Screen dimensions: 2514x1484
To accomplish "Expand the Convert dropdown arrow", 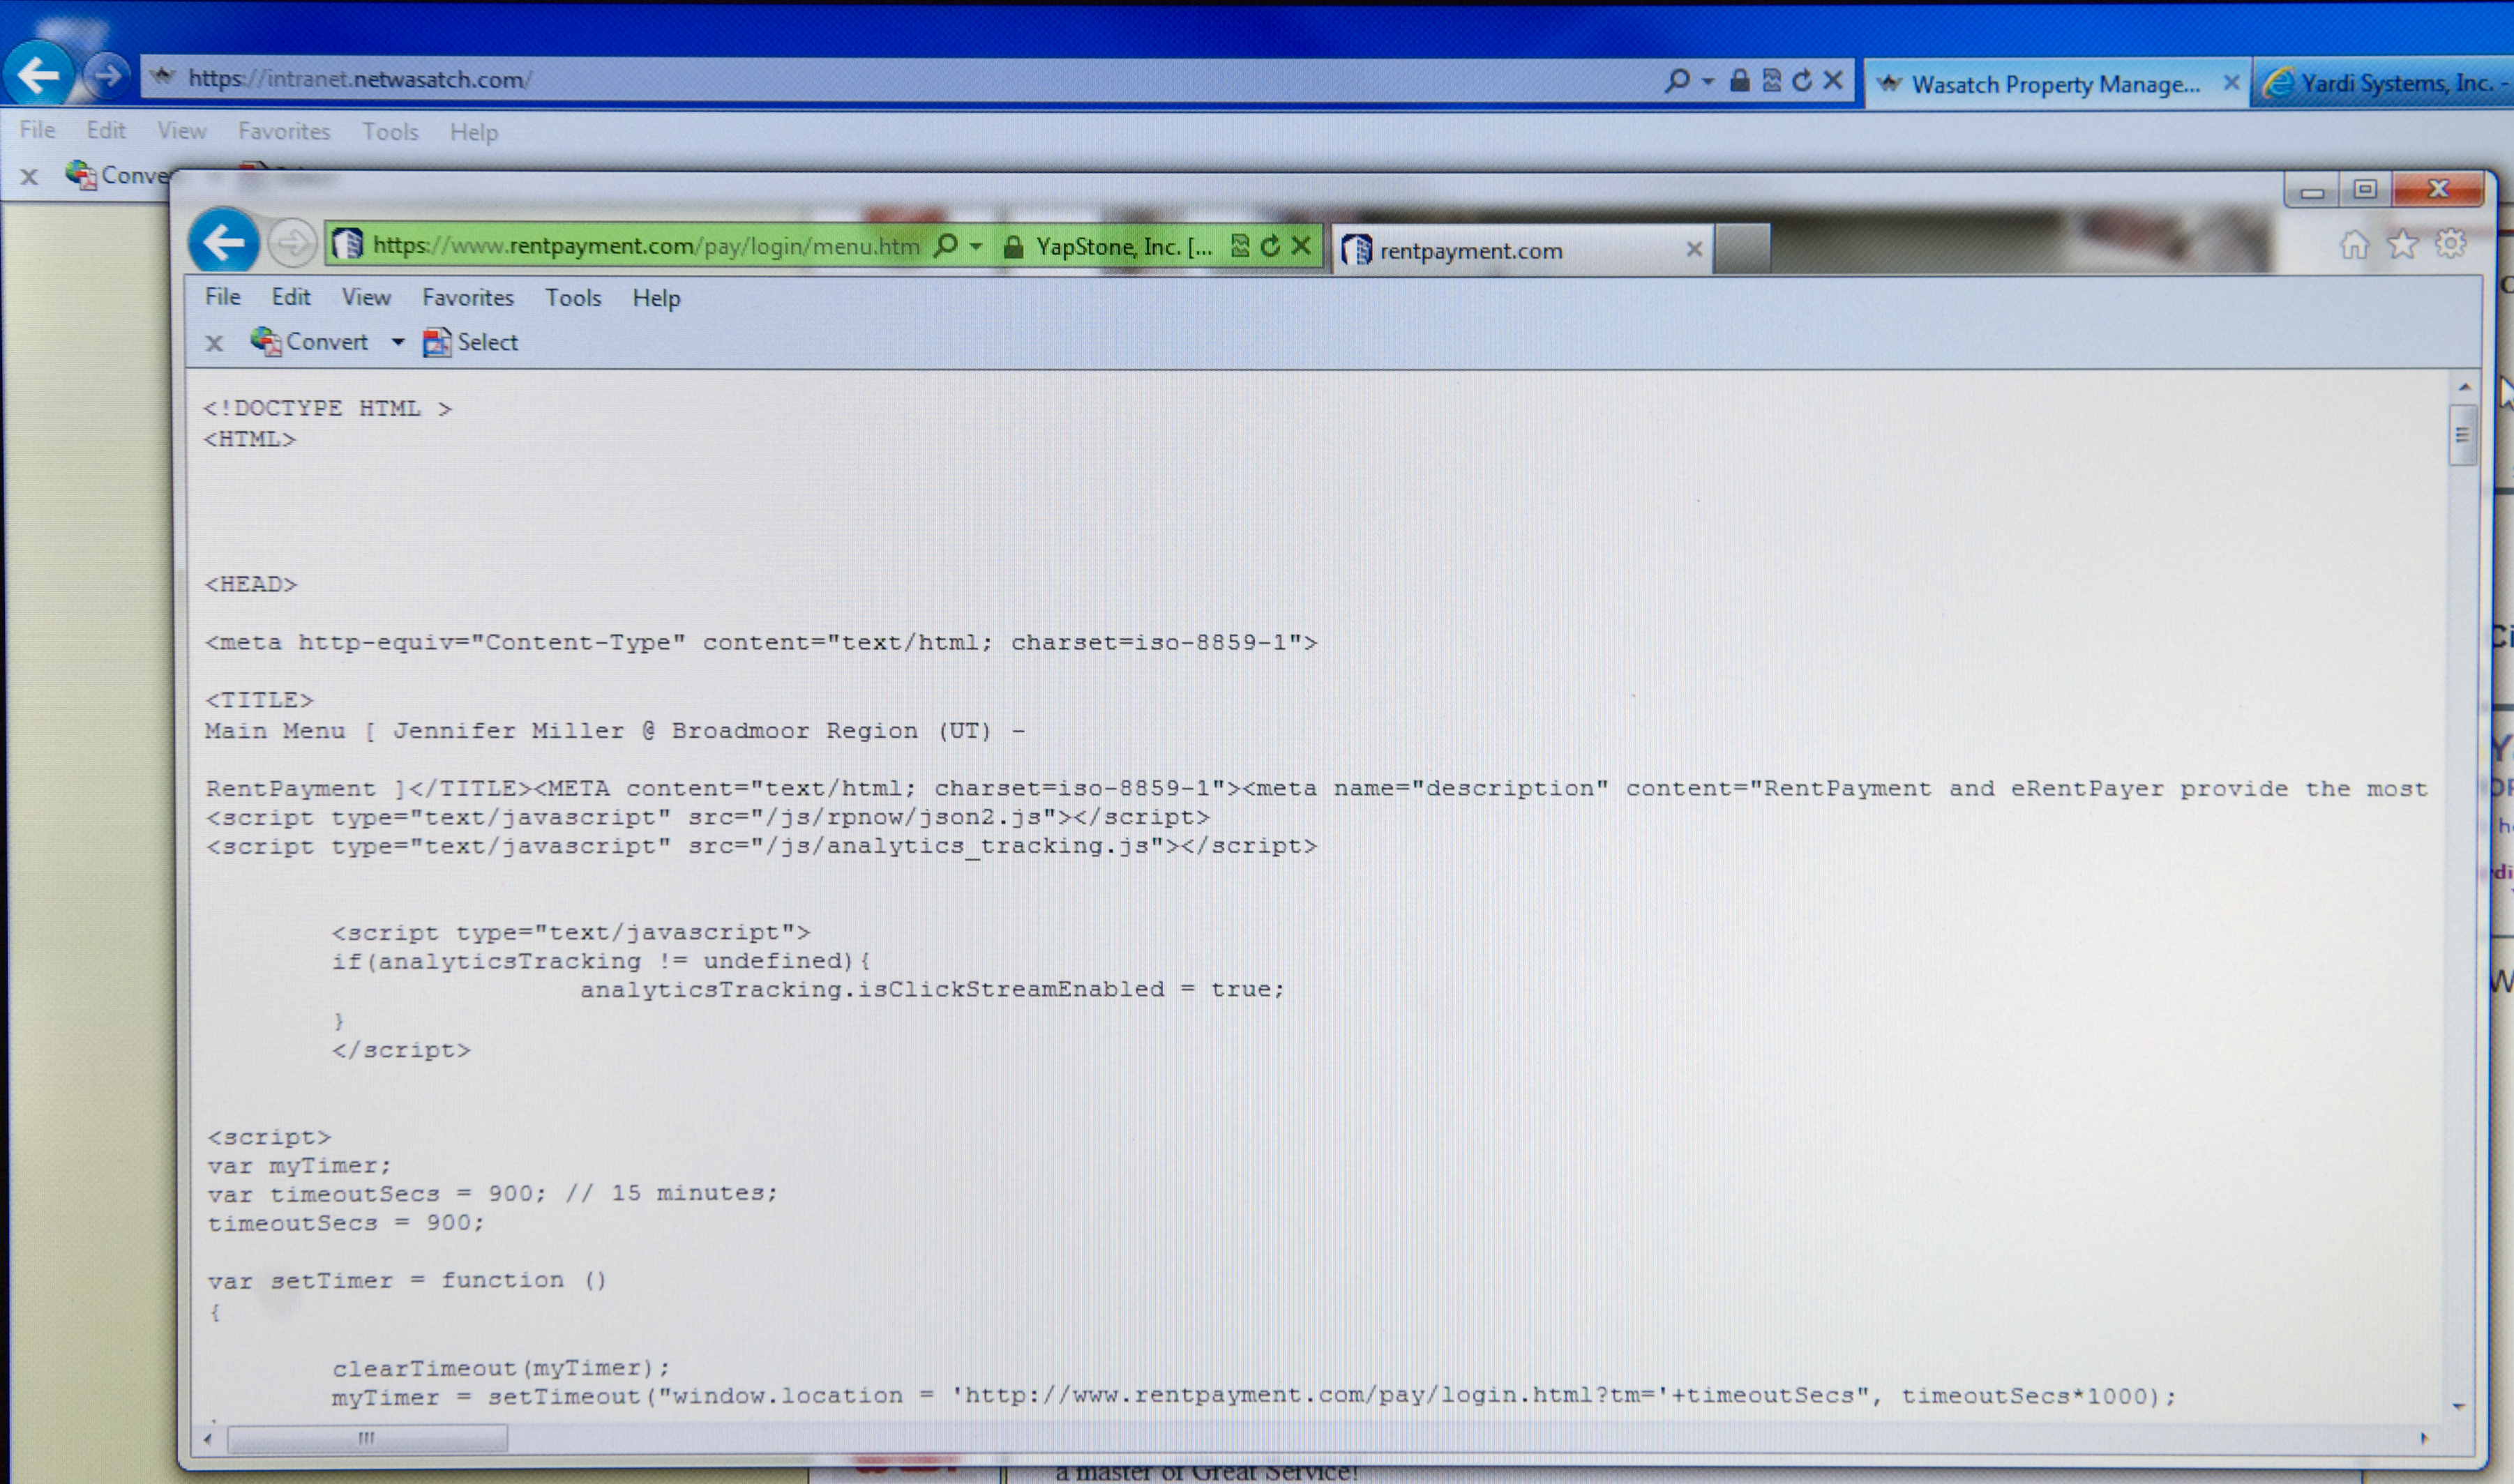I will tap(397, 342).
